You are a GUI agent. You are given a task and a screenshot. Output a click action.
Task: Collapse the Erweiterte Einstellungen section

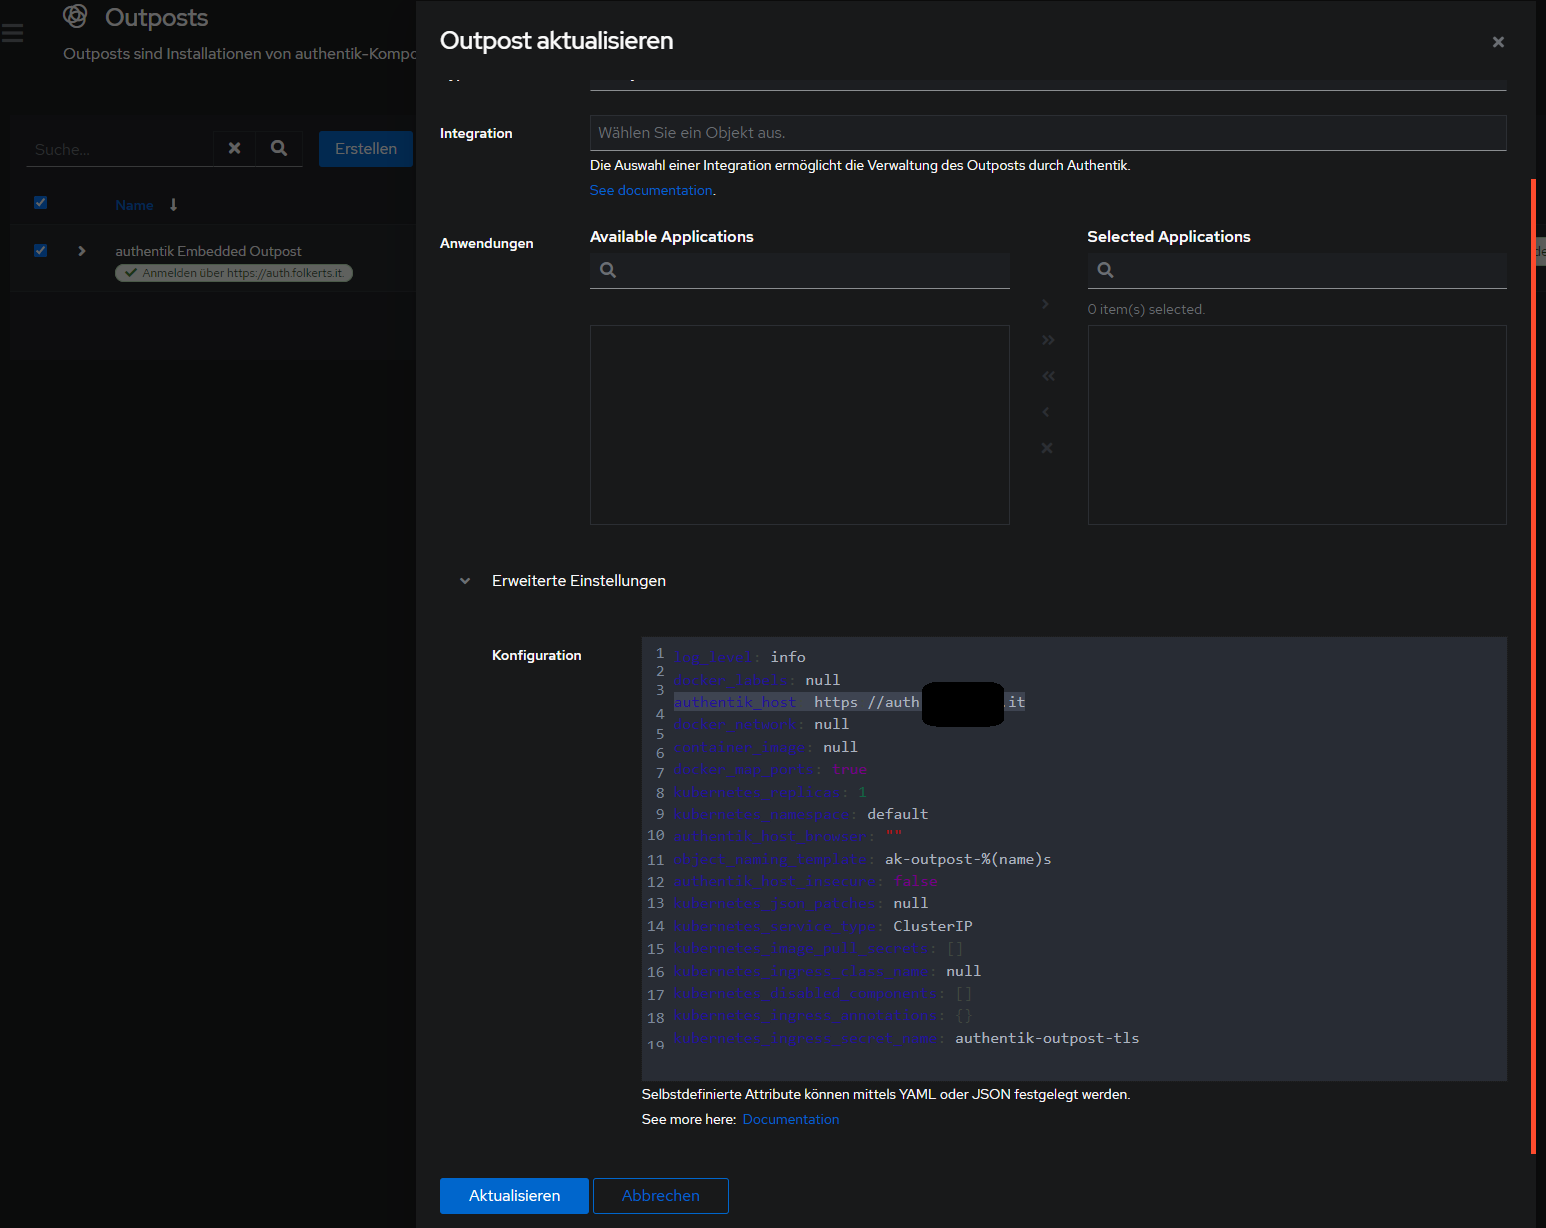(x=465, y=581)
